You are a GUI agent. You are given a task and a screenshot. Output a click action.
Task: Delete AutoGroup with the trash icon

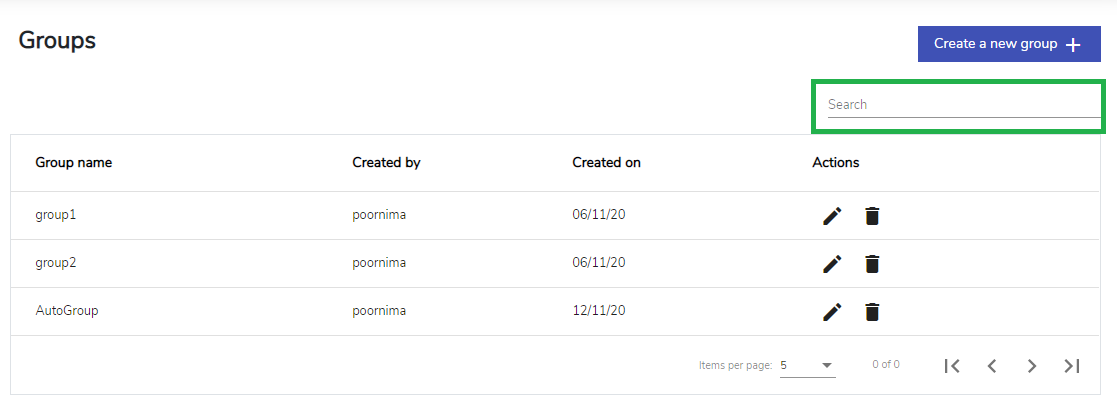click(872, 312)
